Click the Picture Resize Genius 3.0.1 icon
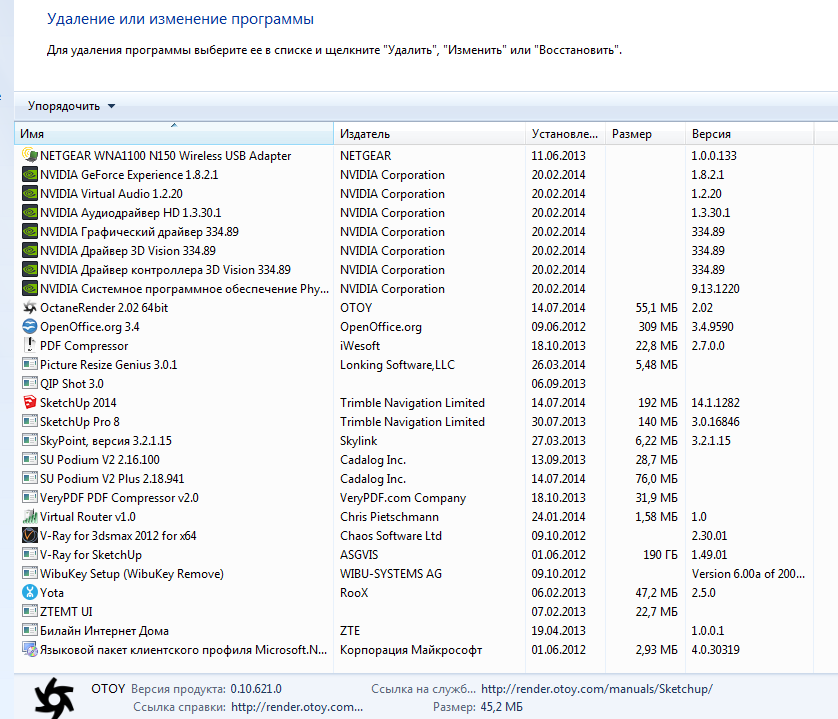The image size is (838, 719). click(30, 365)
